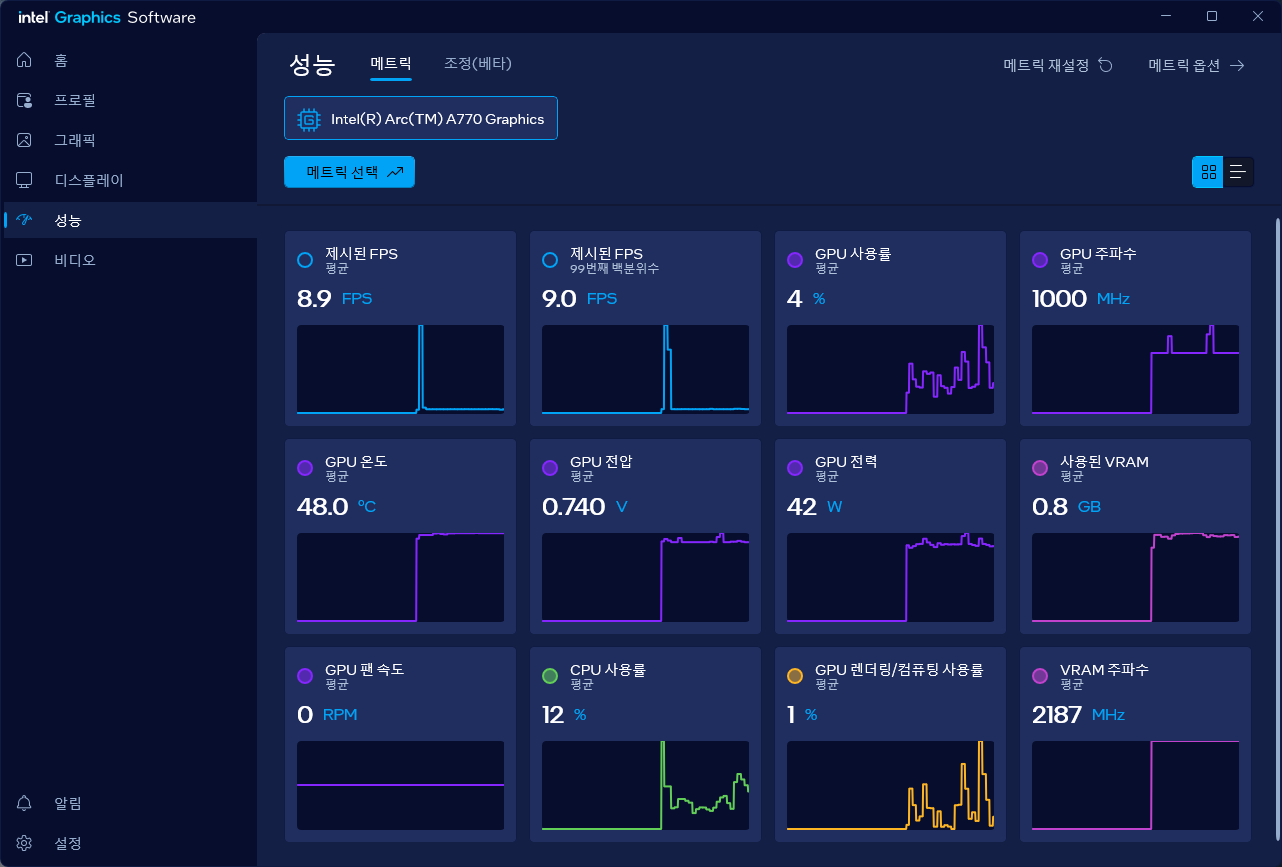
Task: Click the GPU 렌더링/컴퓨팅 orange graph
Action: 890,785
